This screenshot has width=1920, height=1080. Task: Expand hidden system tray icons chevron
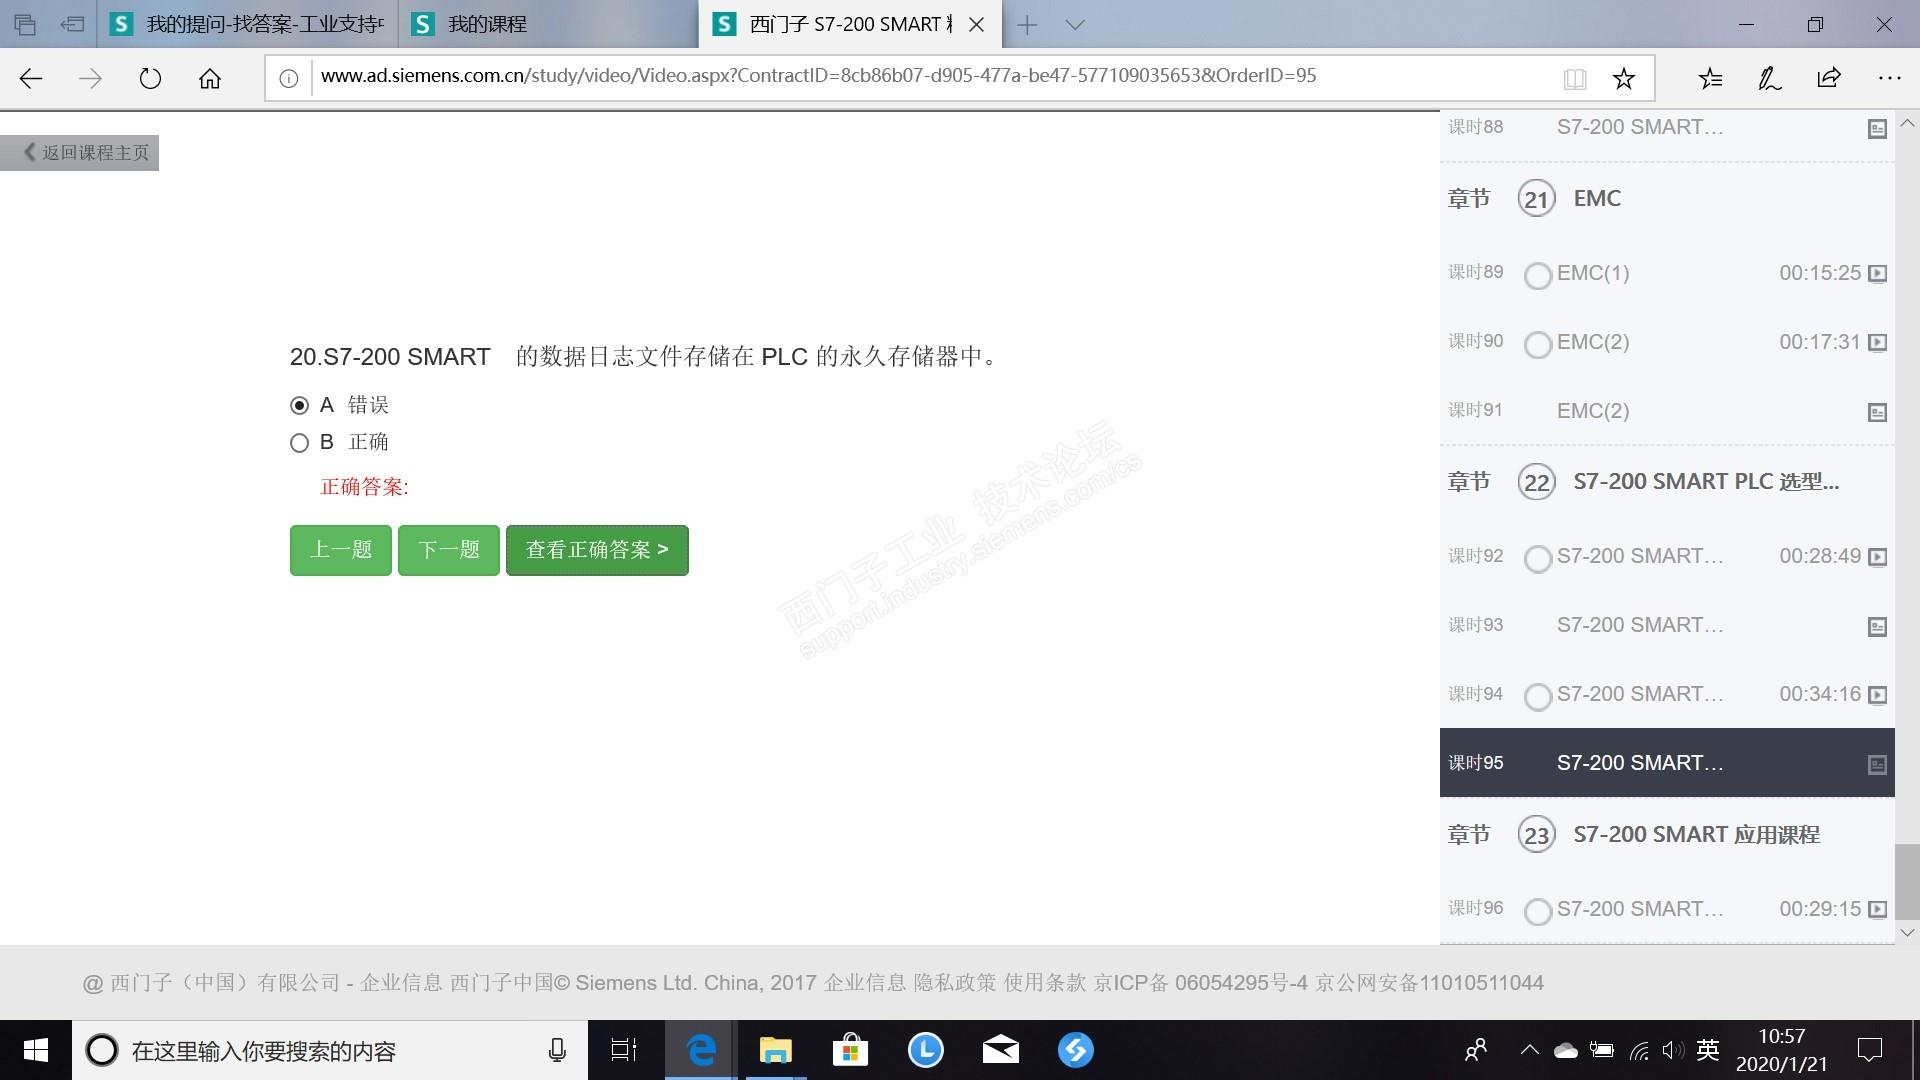click(1529, 1050)
